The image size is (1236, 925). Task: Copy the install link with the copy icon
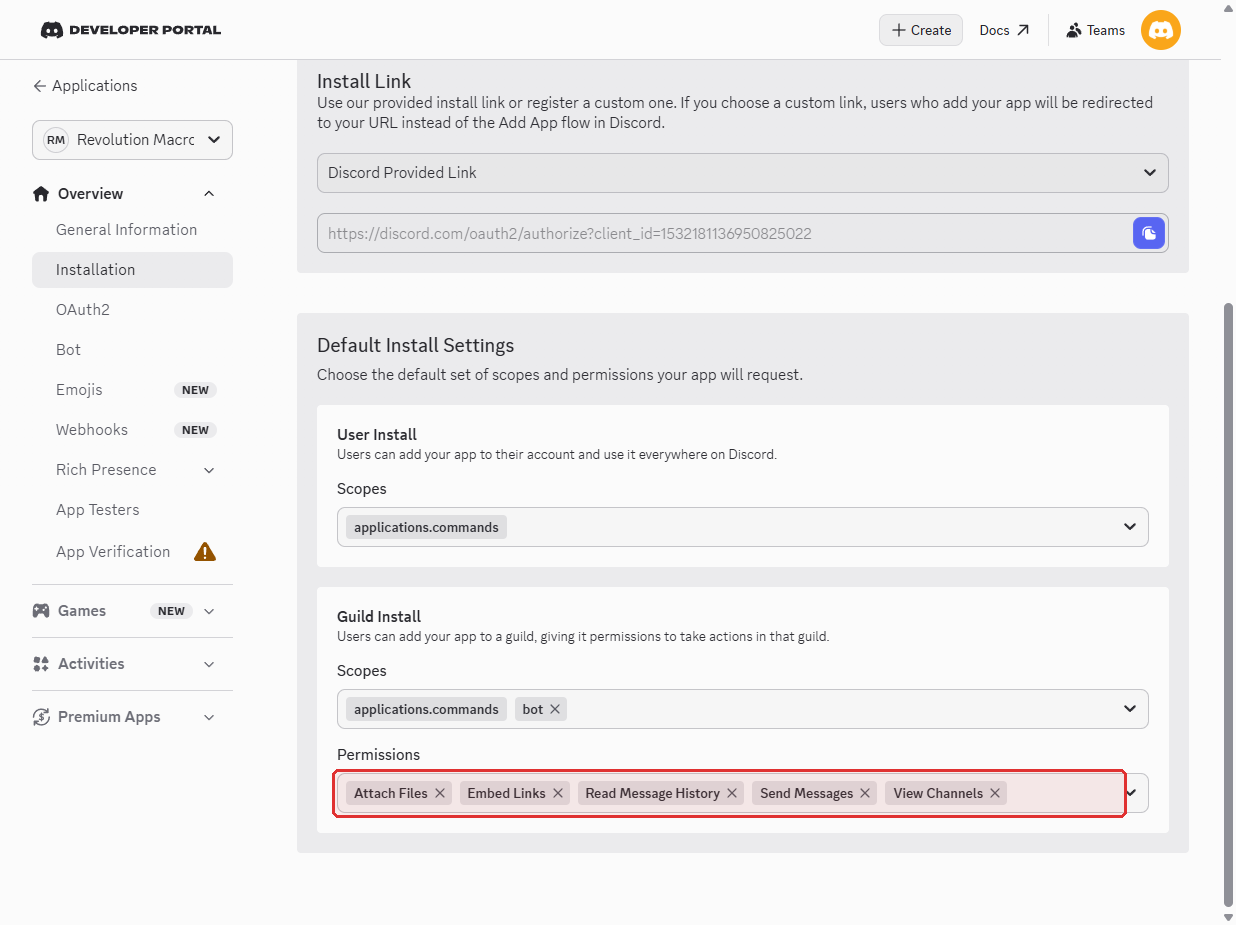tap(1149, 233)
